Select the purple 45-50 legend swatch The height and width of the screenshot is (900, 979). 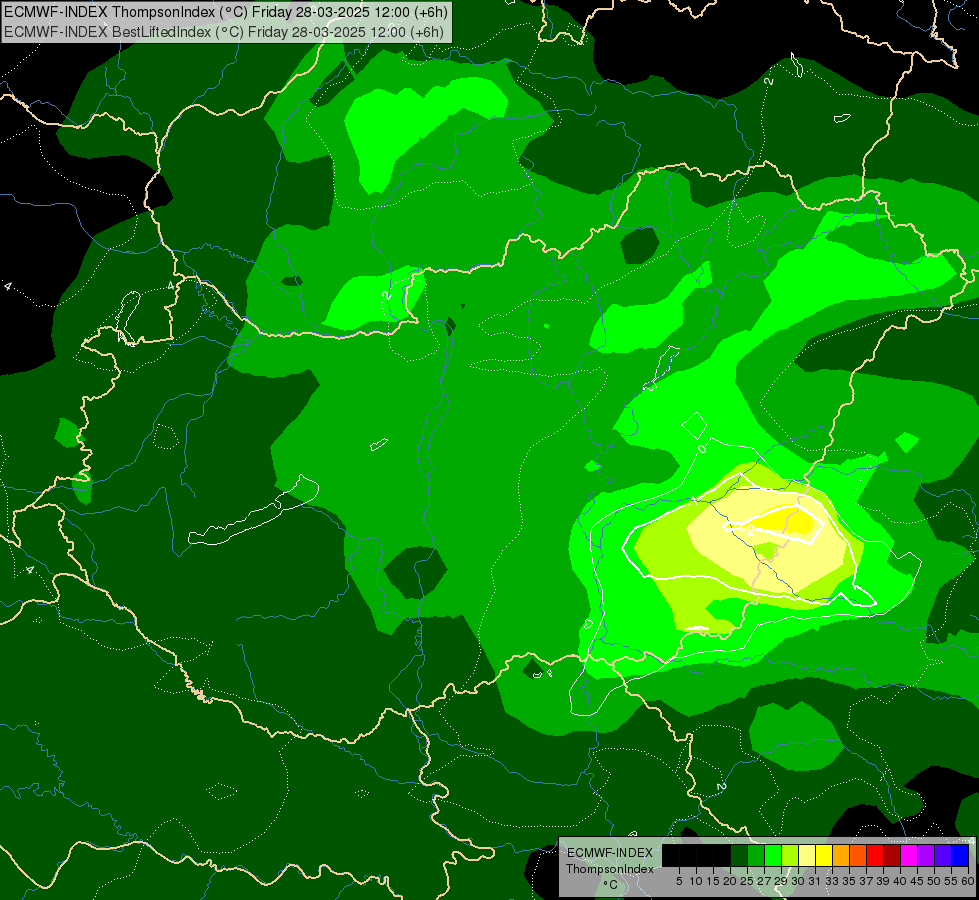(926, 855)
